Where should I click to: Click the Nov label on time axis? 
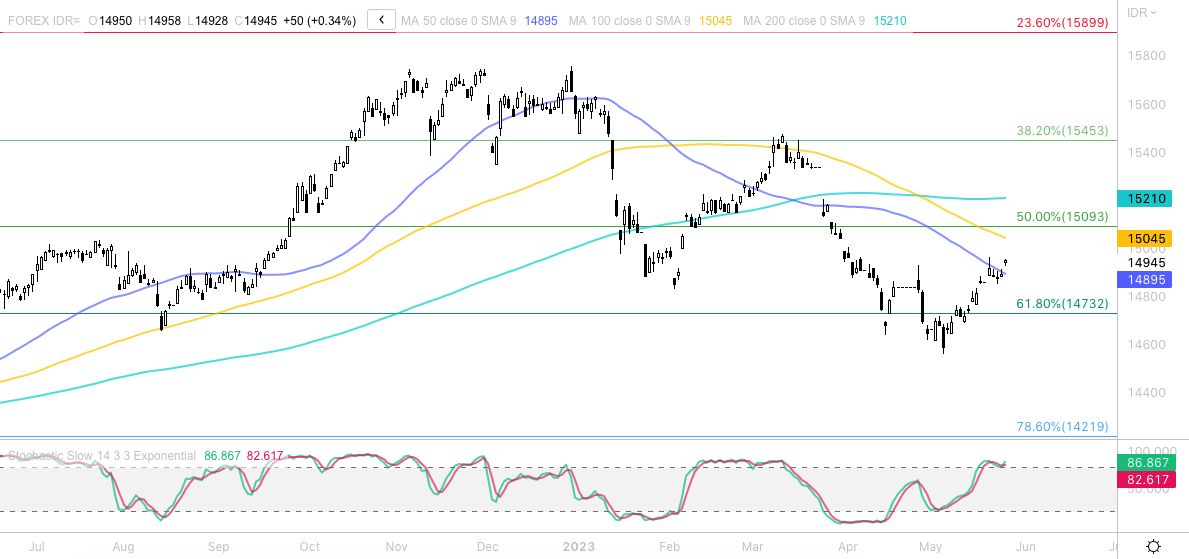pyautogui.click(x=396, y=547)
